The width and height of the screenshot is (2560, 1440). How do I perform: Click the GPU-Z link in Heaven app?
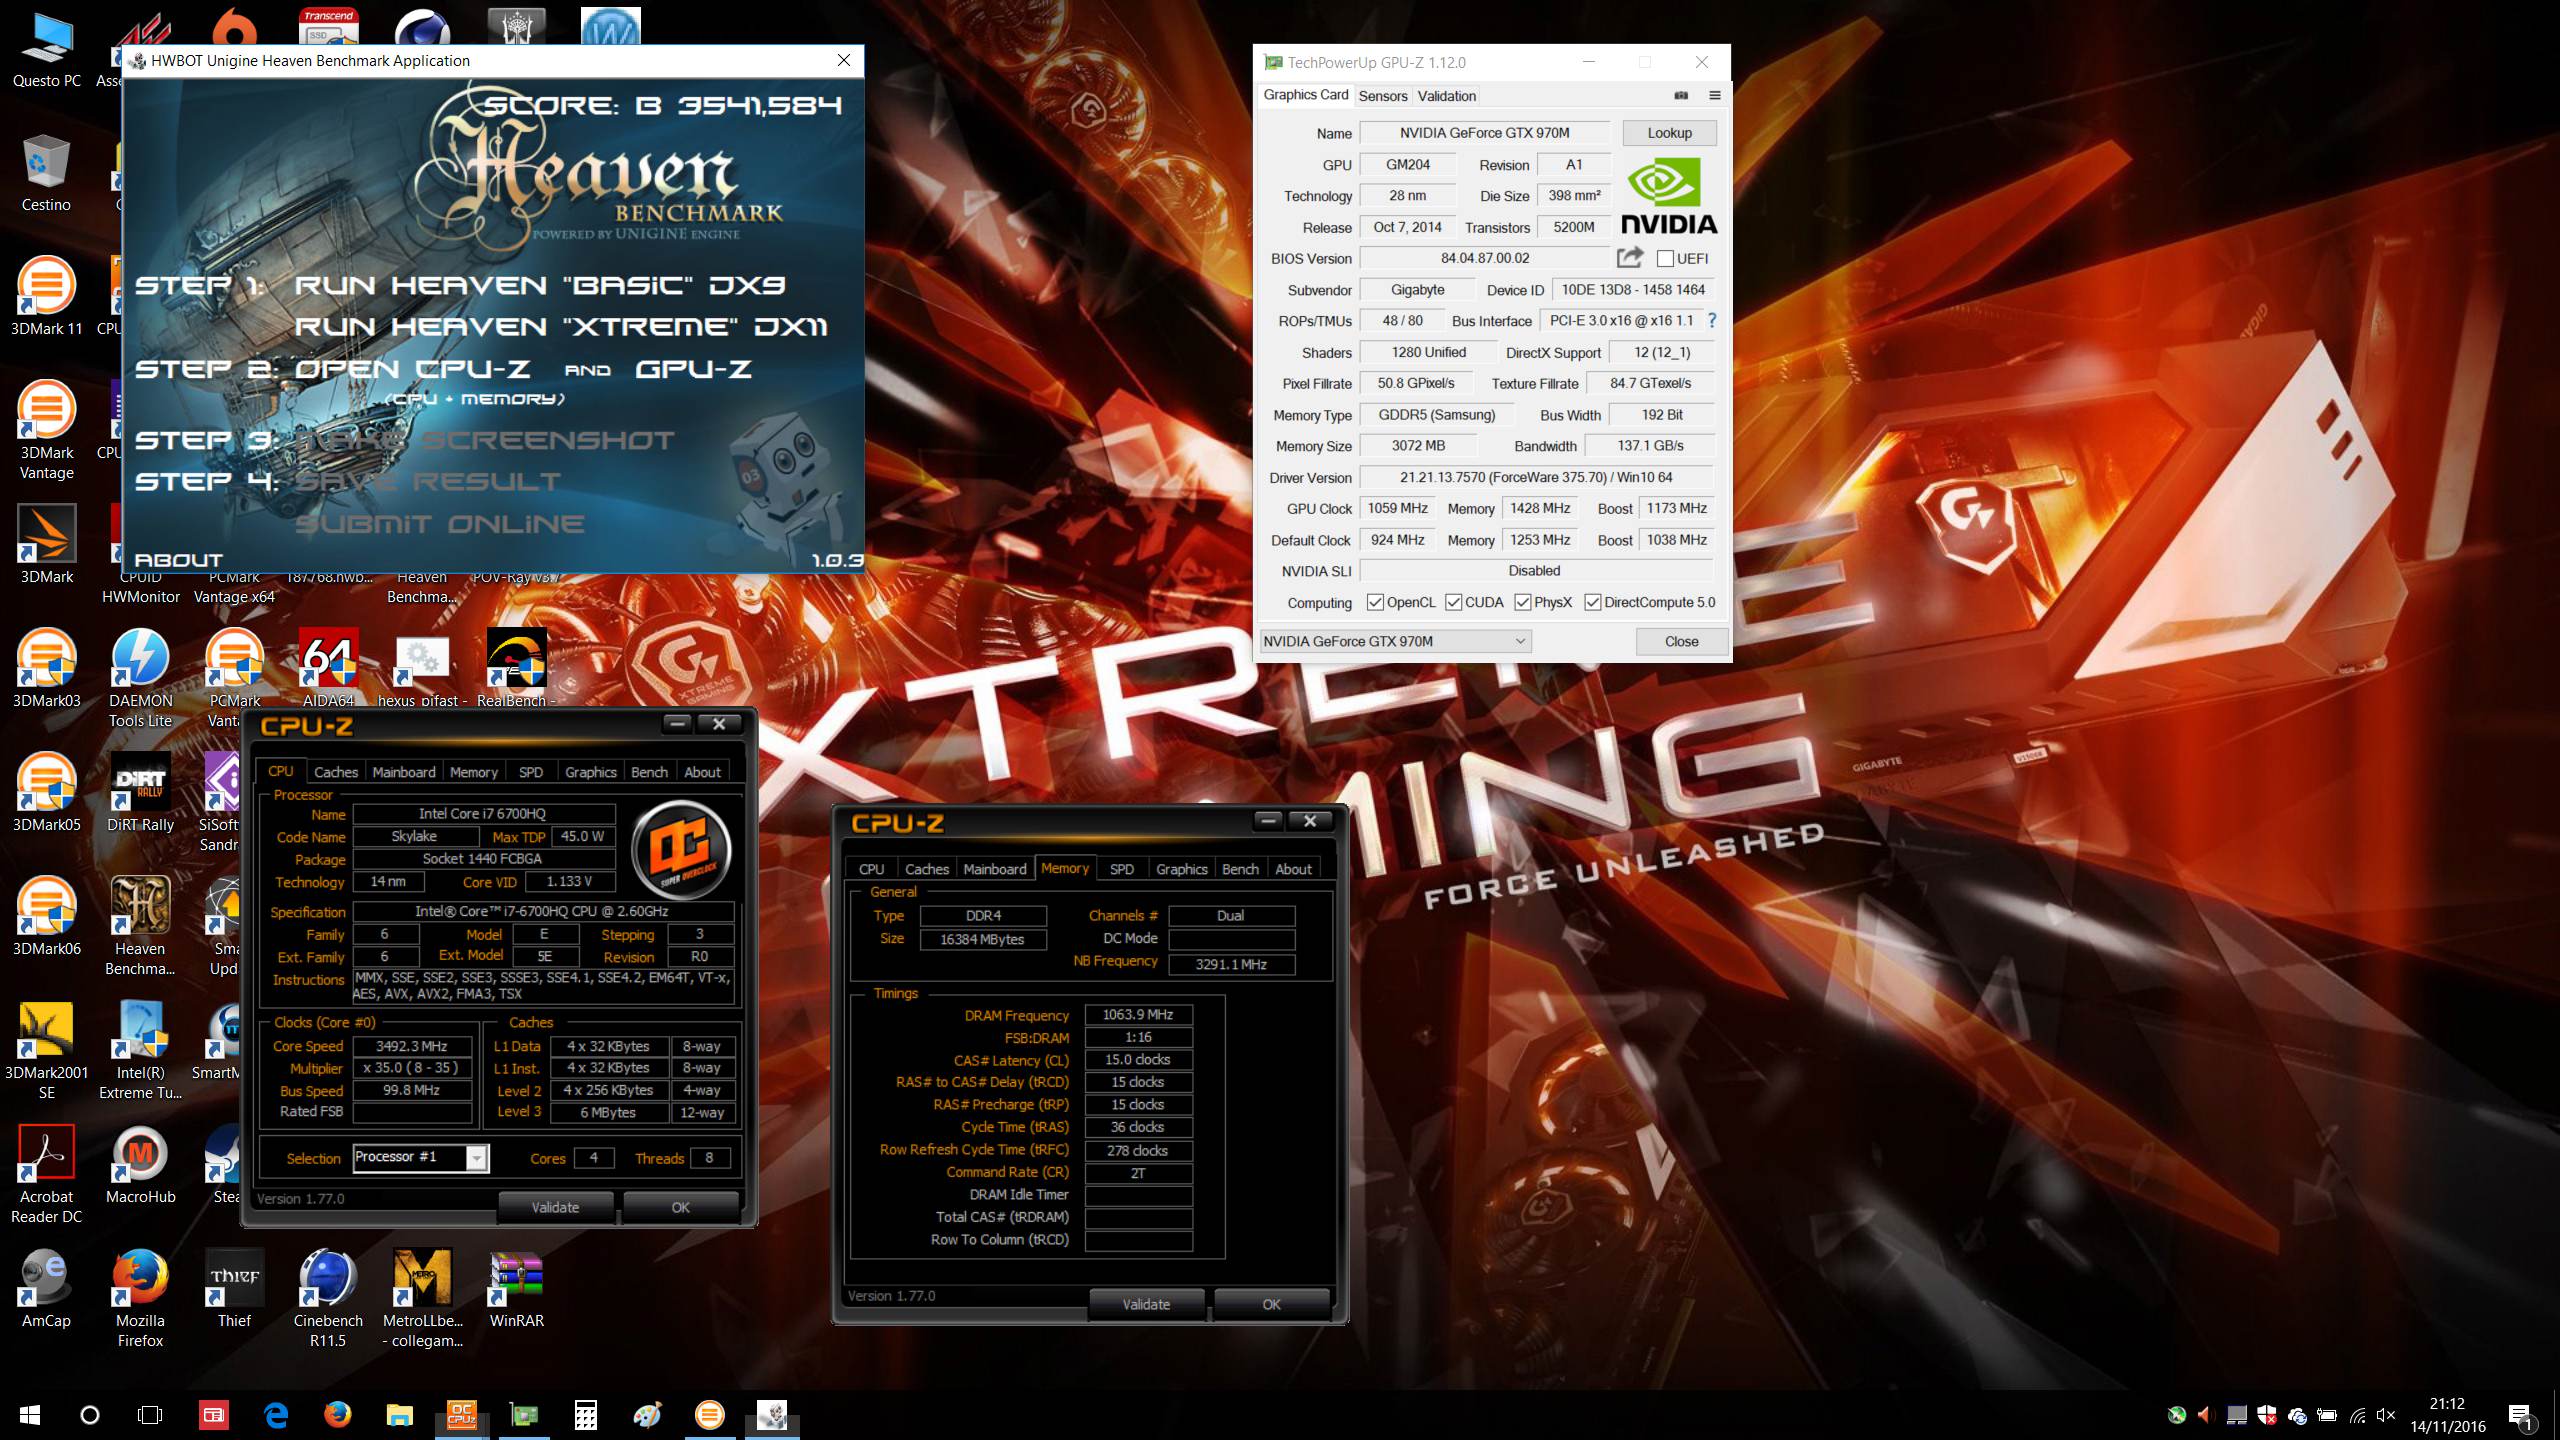tap(693, 369)
